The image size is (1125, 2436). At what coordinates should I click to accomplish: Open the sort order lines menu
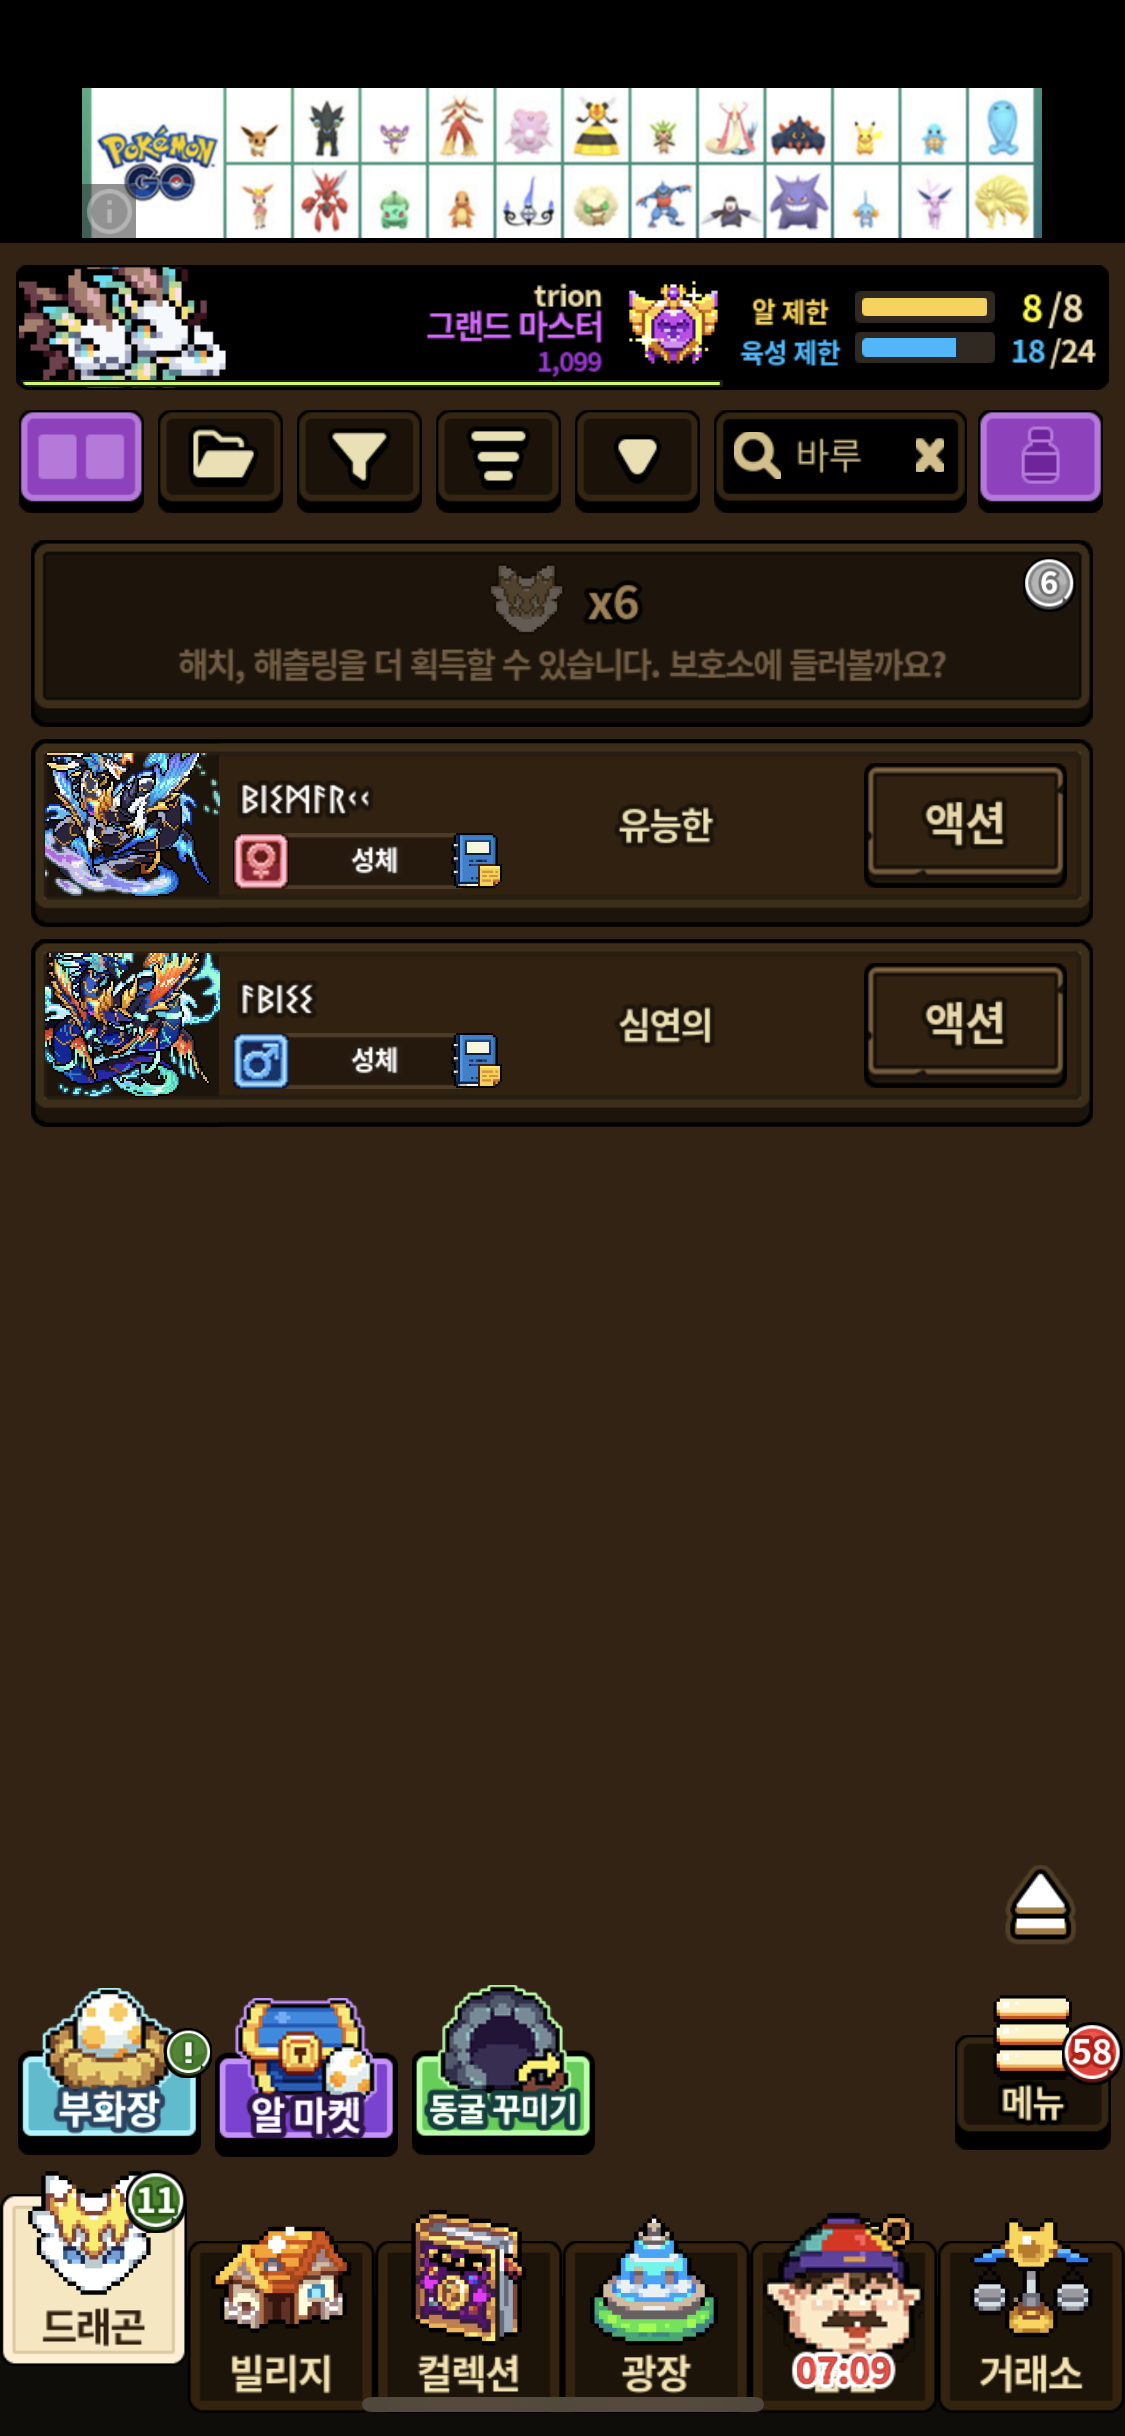498,457
